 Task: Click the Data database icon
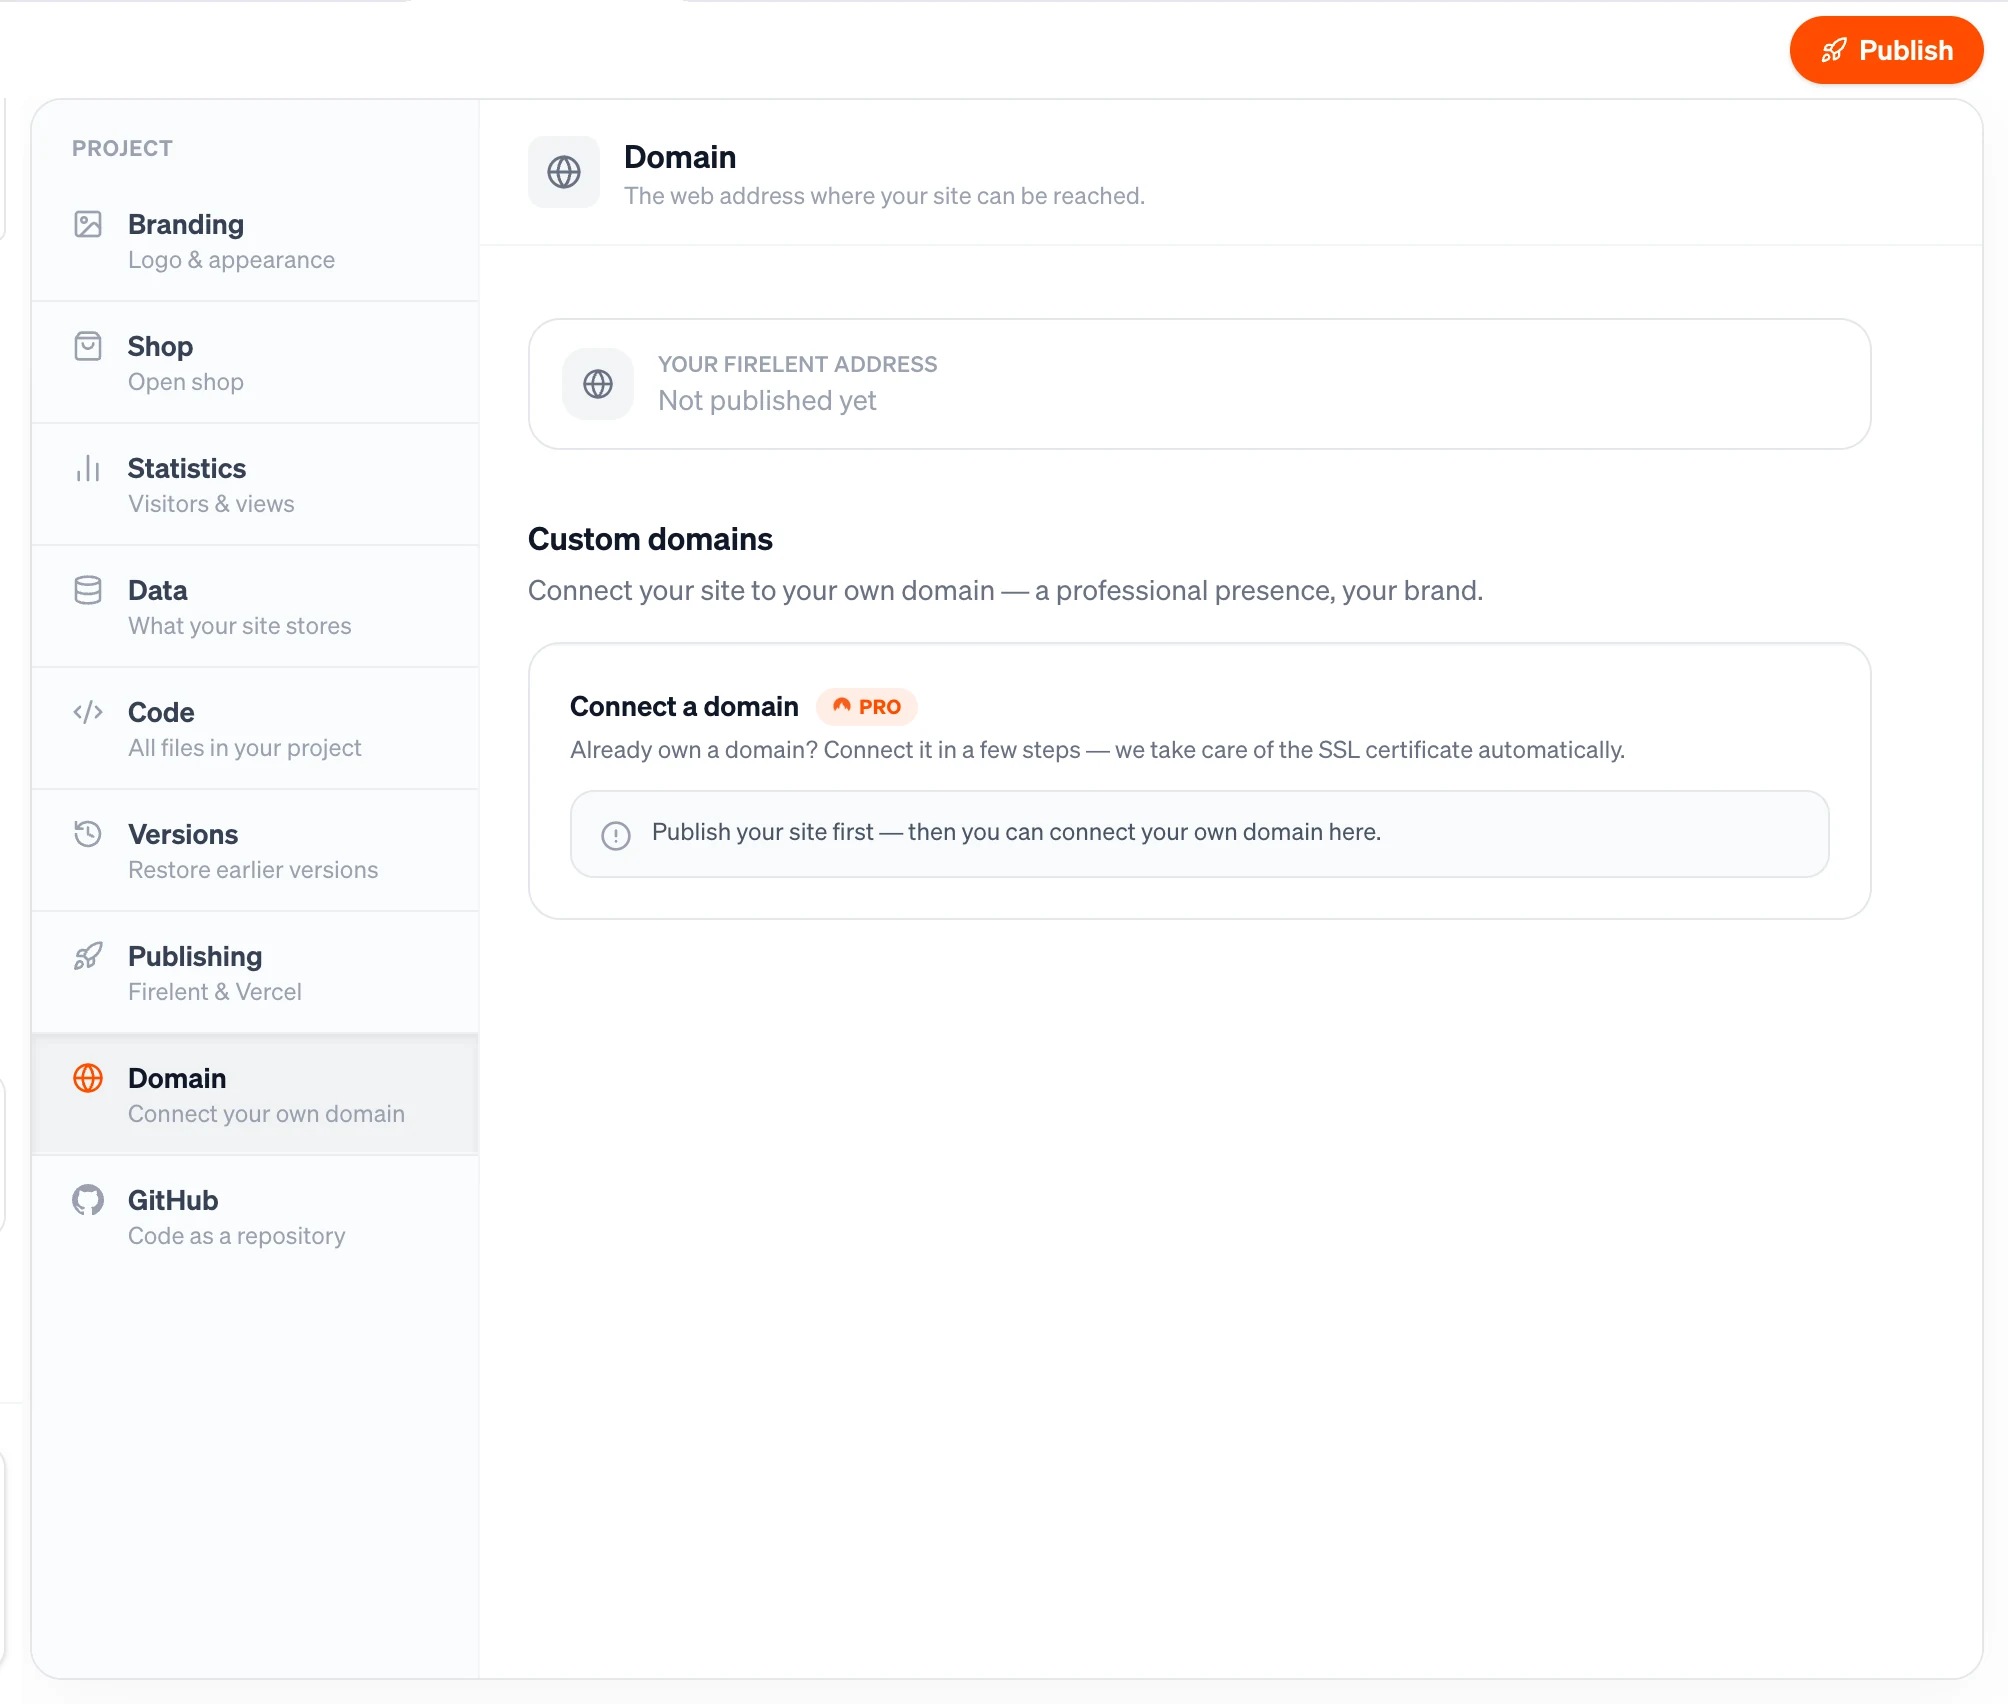(x=88, y=590)
